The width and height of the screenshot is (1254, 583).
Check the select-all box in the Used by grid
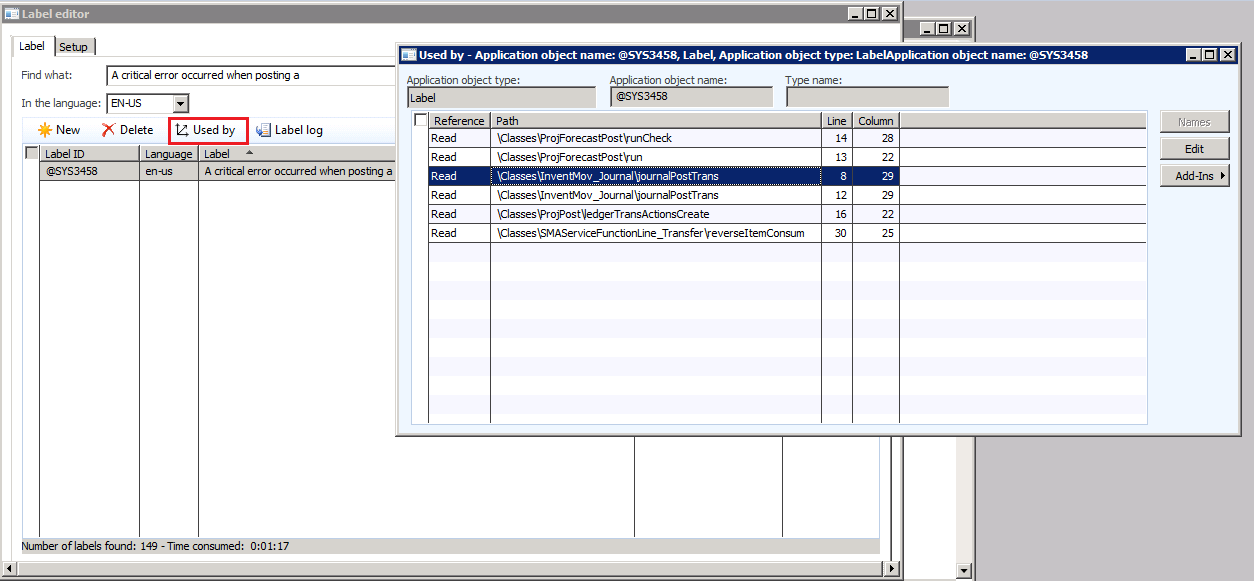click(x=419, y=120)
